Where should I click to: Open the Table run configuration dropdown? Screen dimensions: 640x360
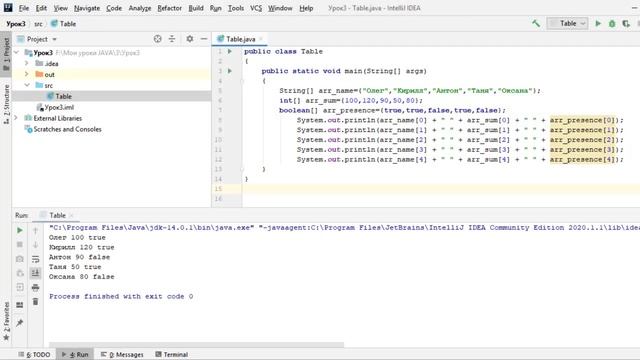tap(567, 24)
